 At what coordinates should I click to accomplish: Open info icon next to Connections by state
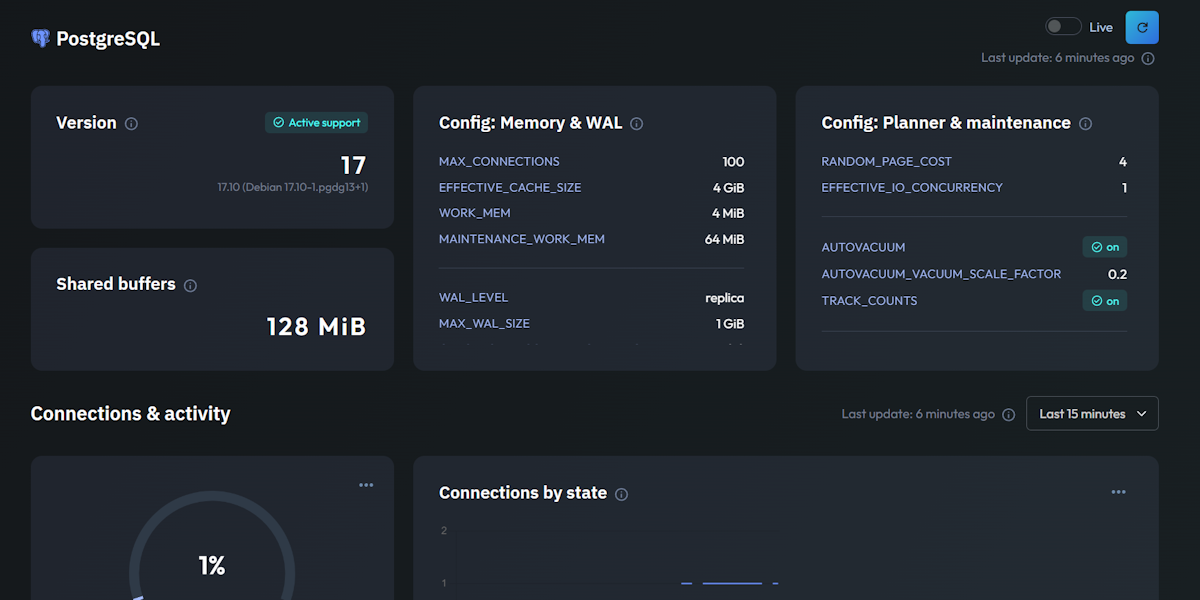(622, 494)
